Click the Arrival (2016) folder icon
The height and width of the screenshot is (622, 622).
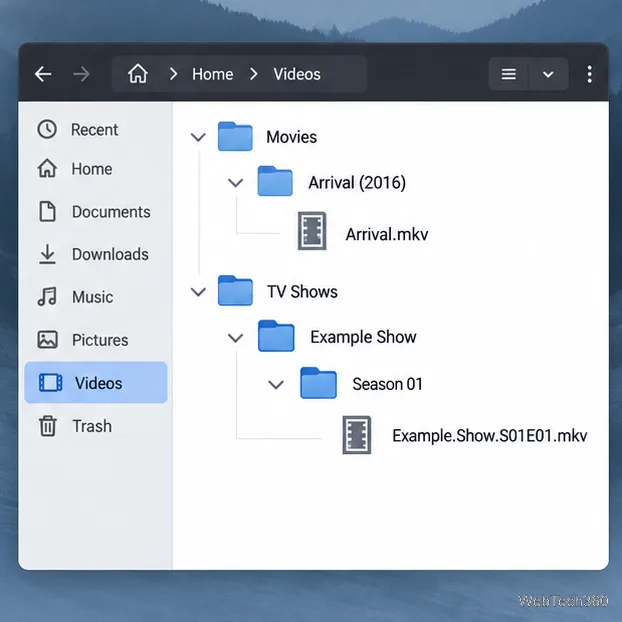(x=275, y=181)
